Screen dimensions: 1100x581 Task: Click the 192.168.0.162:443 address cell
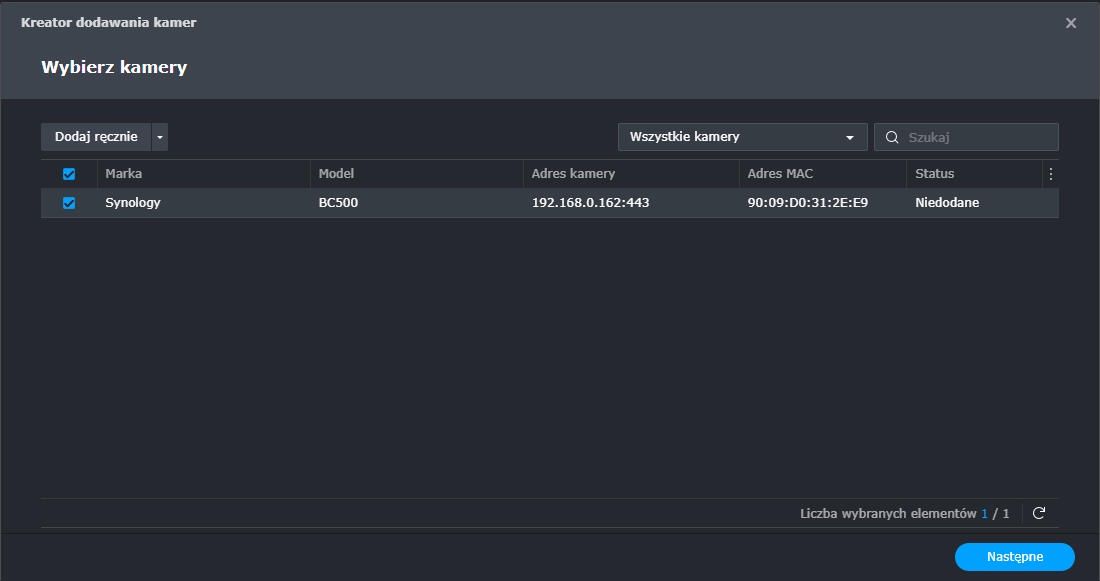click(x=590, y=203)
